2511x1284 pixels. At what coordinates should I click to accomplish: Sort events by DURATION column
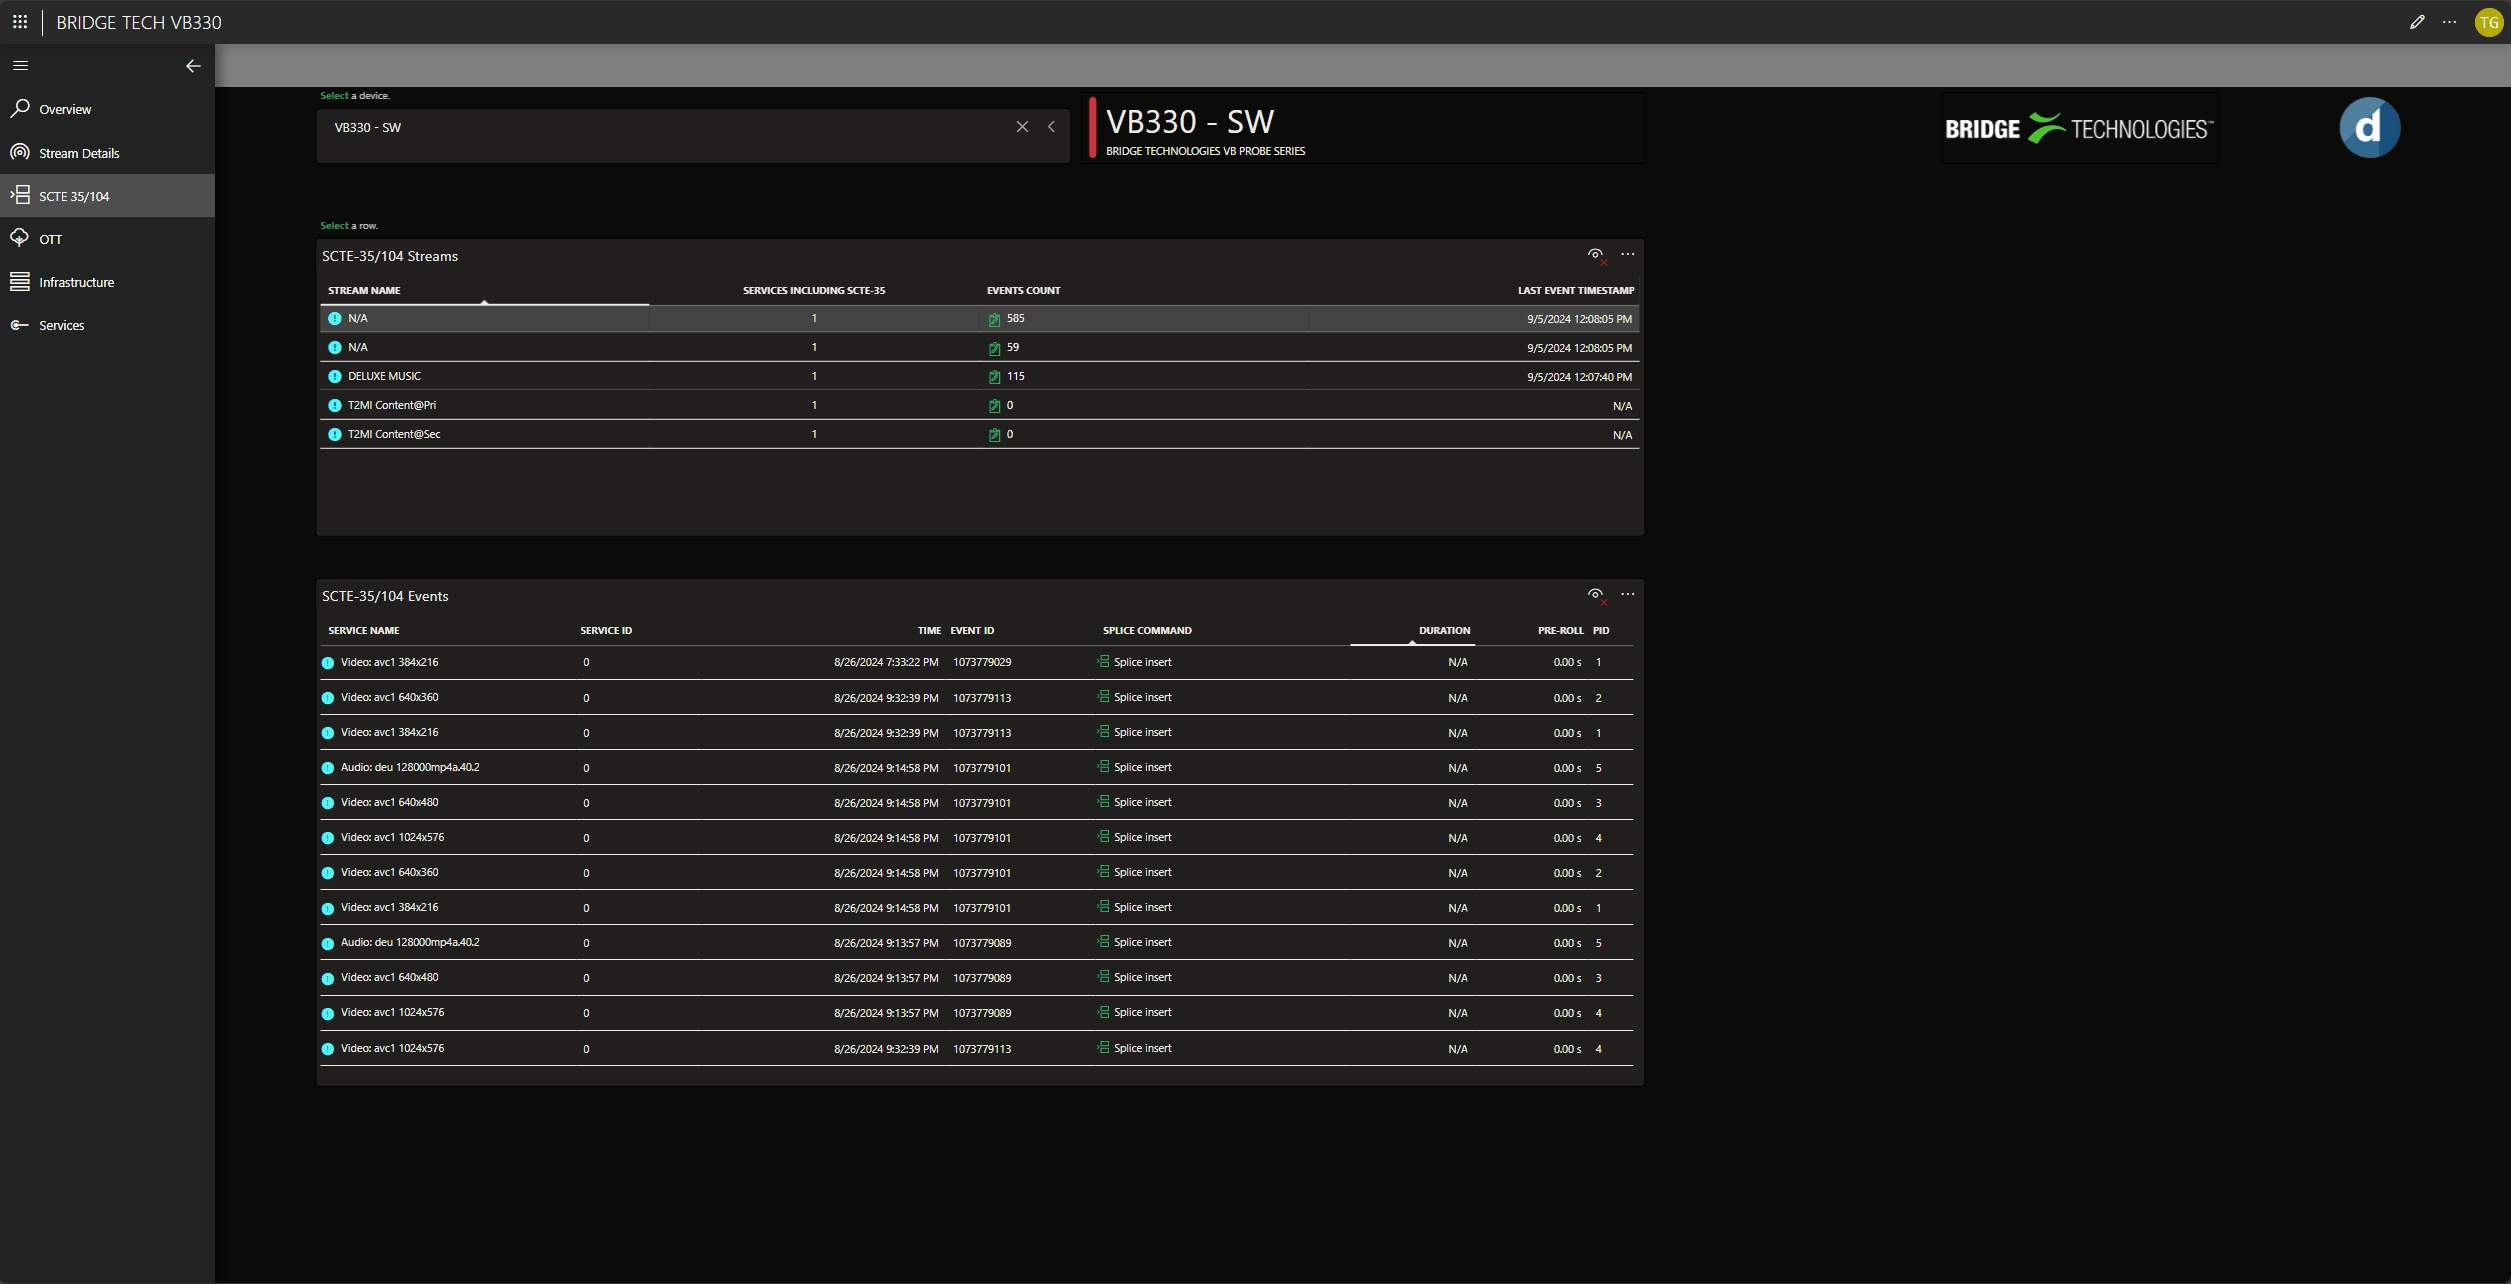(x=1444, y=630)
